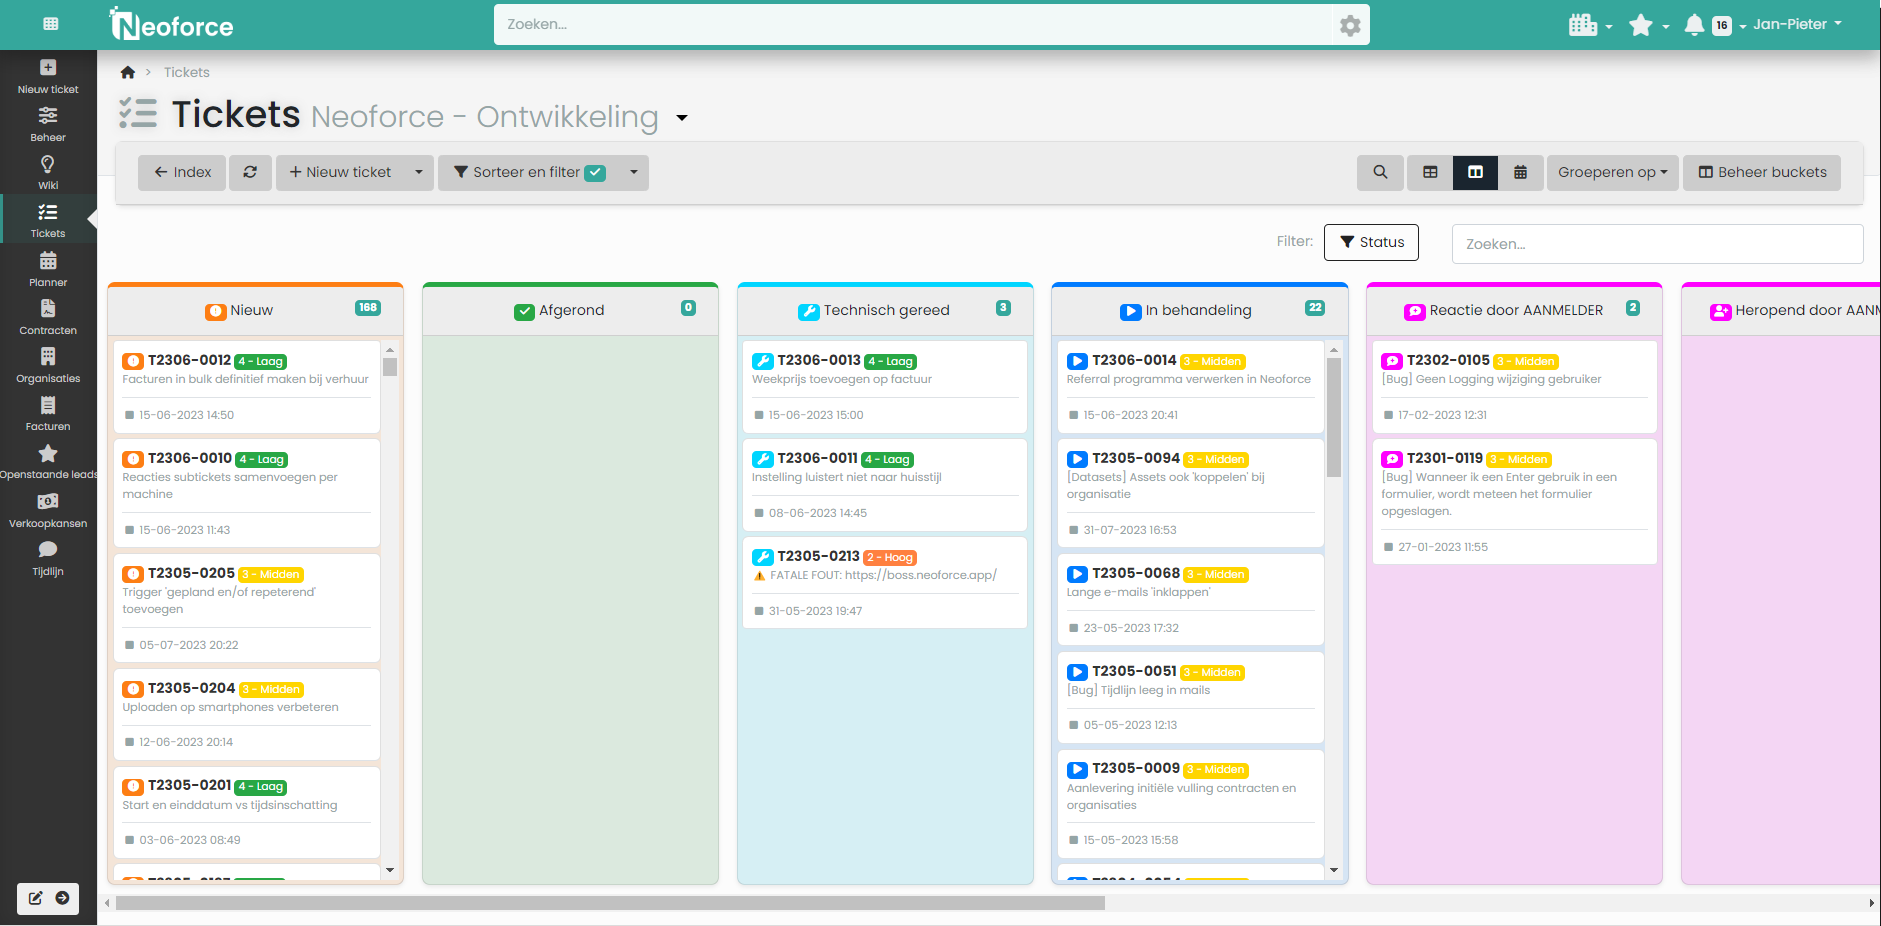Open the Status filter toggle
The height and width of the screenshot is (926, 1881).
[1371, 242]
